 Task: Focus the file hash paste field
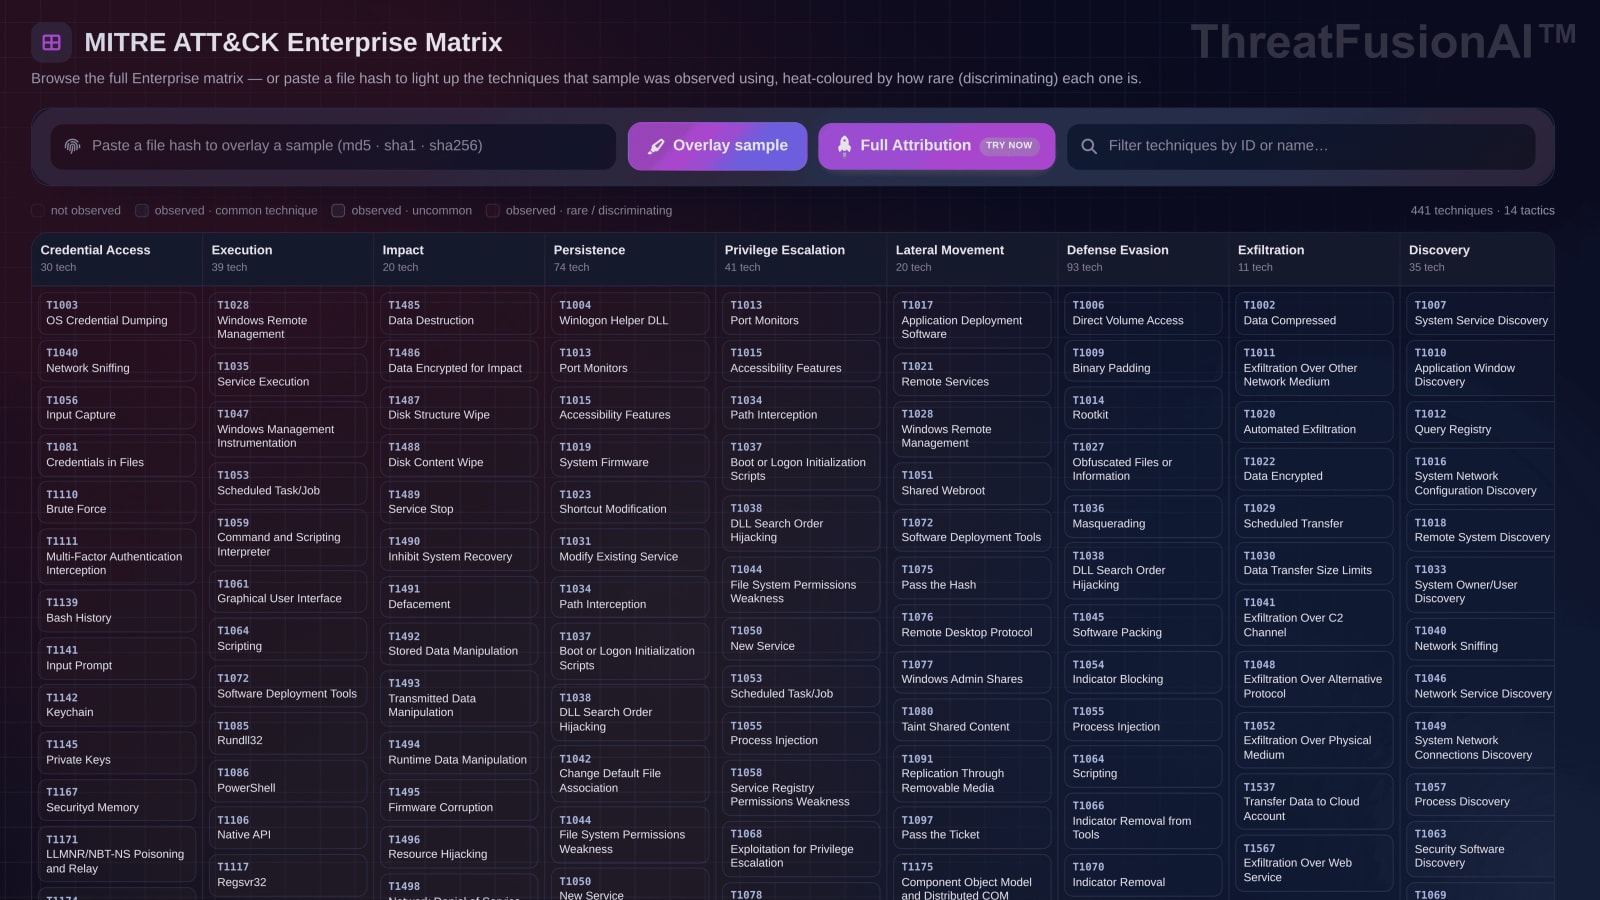[x=333, y=146]
